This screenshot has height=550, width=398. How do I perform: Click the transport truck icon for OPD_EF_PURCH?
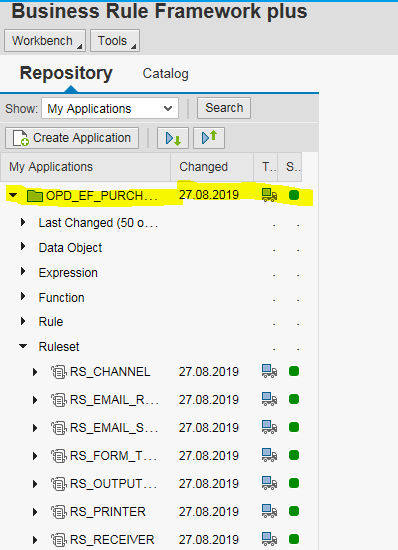269,195
